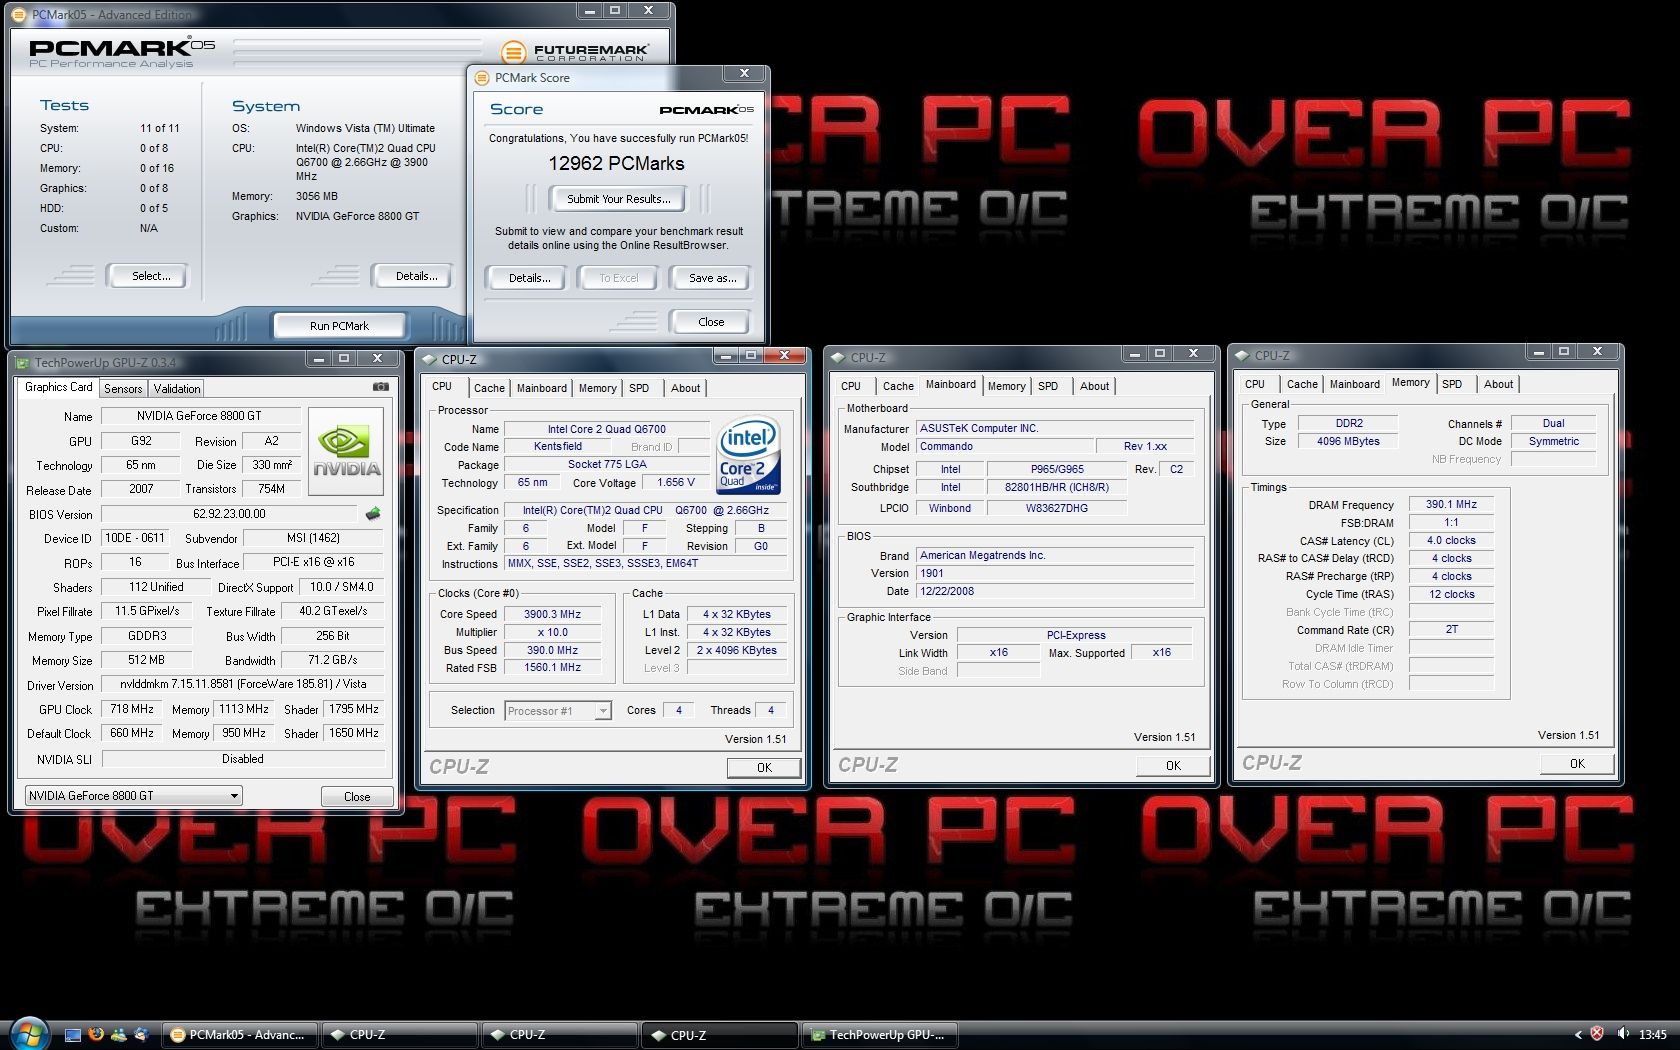The width and height of the screenshot is (1680, 1050).
Task: Click OK in CPU-Z memory window
Action: [1577, 764]
